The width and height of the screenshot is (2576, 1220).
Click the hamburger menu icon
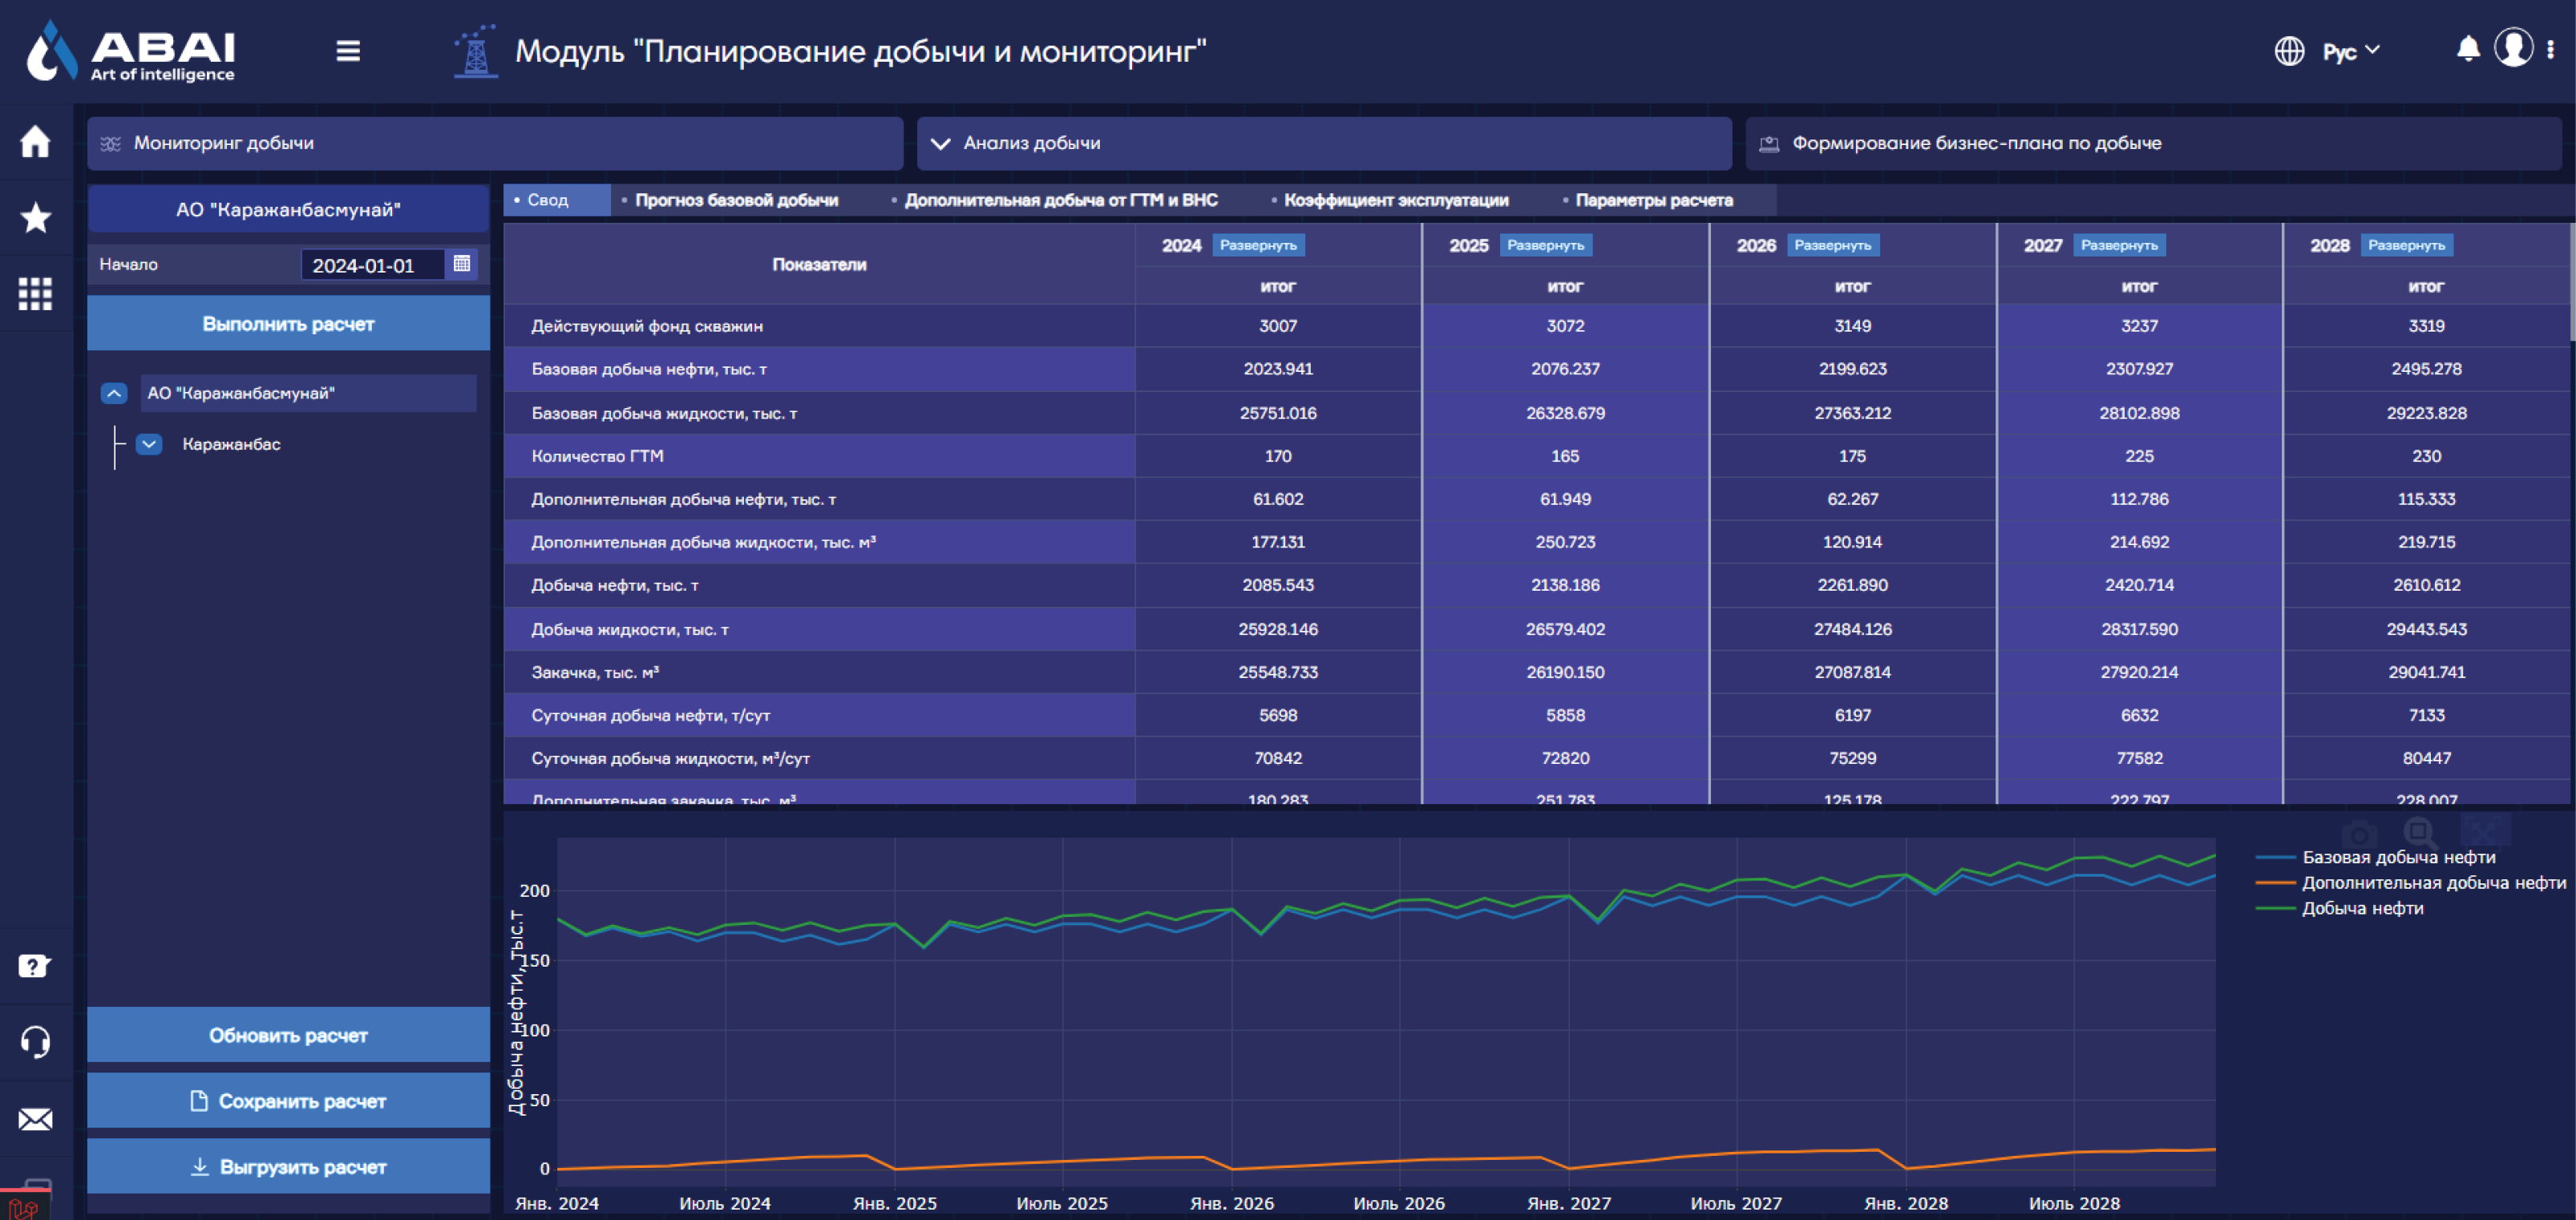pyautogui.click(x=348, y=51)
